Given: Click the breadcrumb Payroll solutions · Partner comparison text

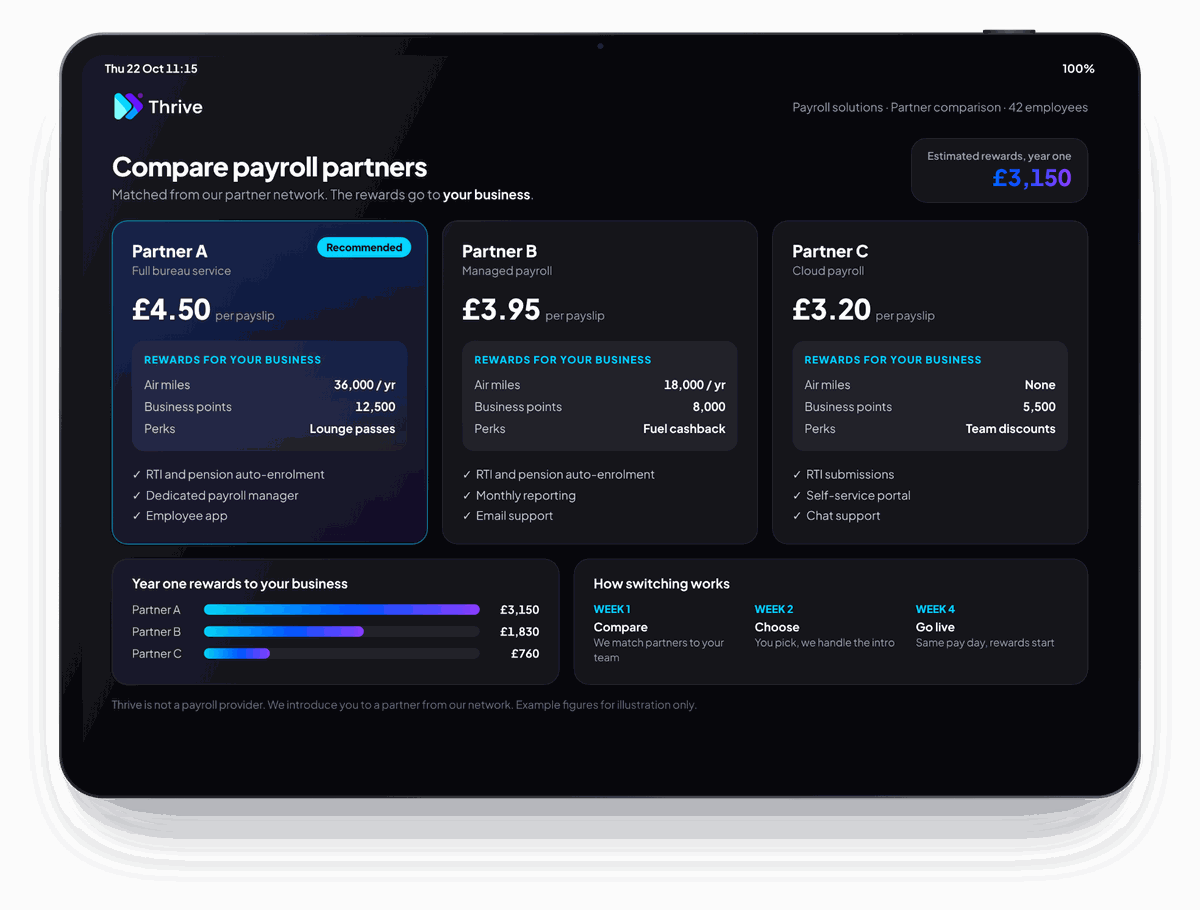Looking at the screenshot, I should coord(897,107).
